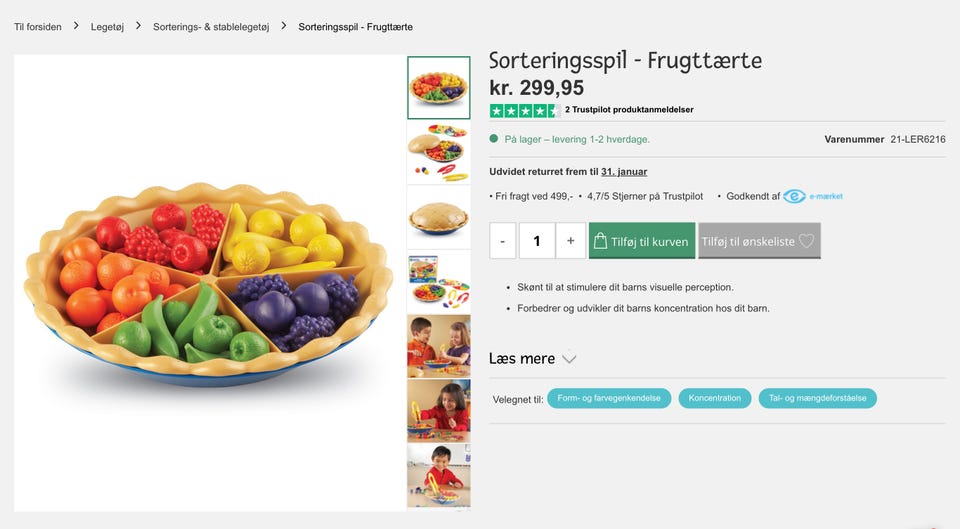View the product packaging box thumbnail

tap(438, 280)
